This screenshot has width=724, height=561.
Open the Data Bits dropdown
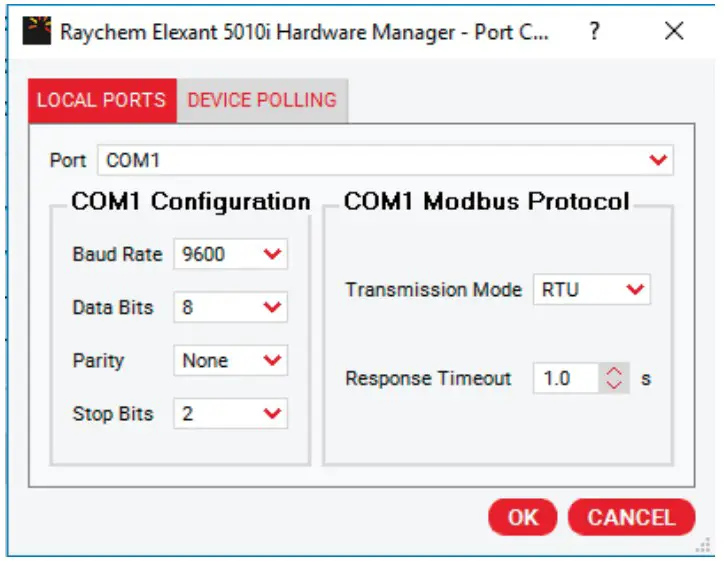tap(230, 308)
